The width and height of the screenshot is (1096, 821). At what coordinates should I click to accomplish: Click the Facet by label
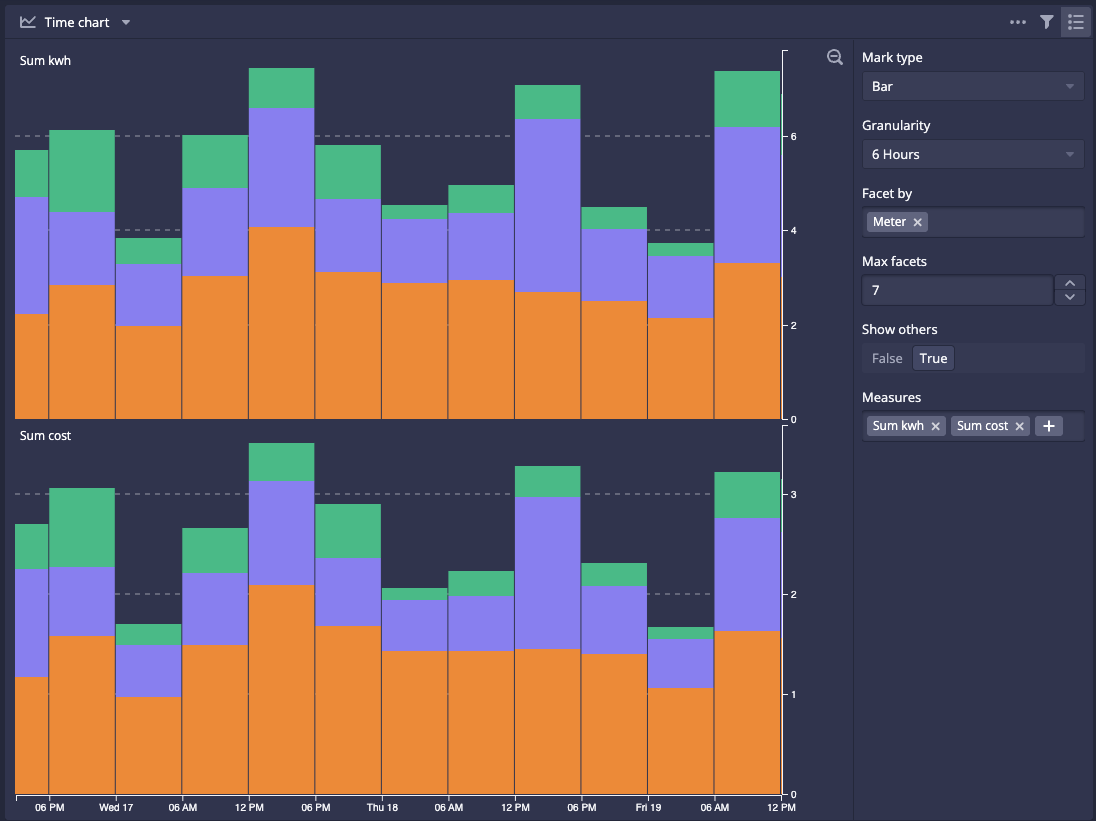(x=887, y=194)
